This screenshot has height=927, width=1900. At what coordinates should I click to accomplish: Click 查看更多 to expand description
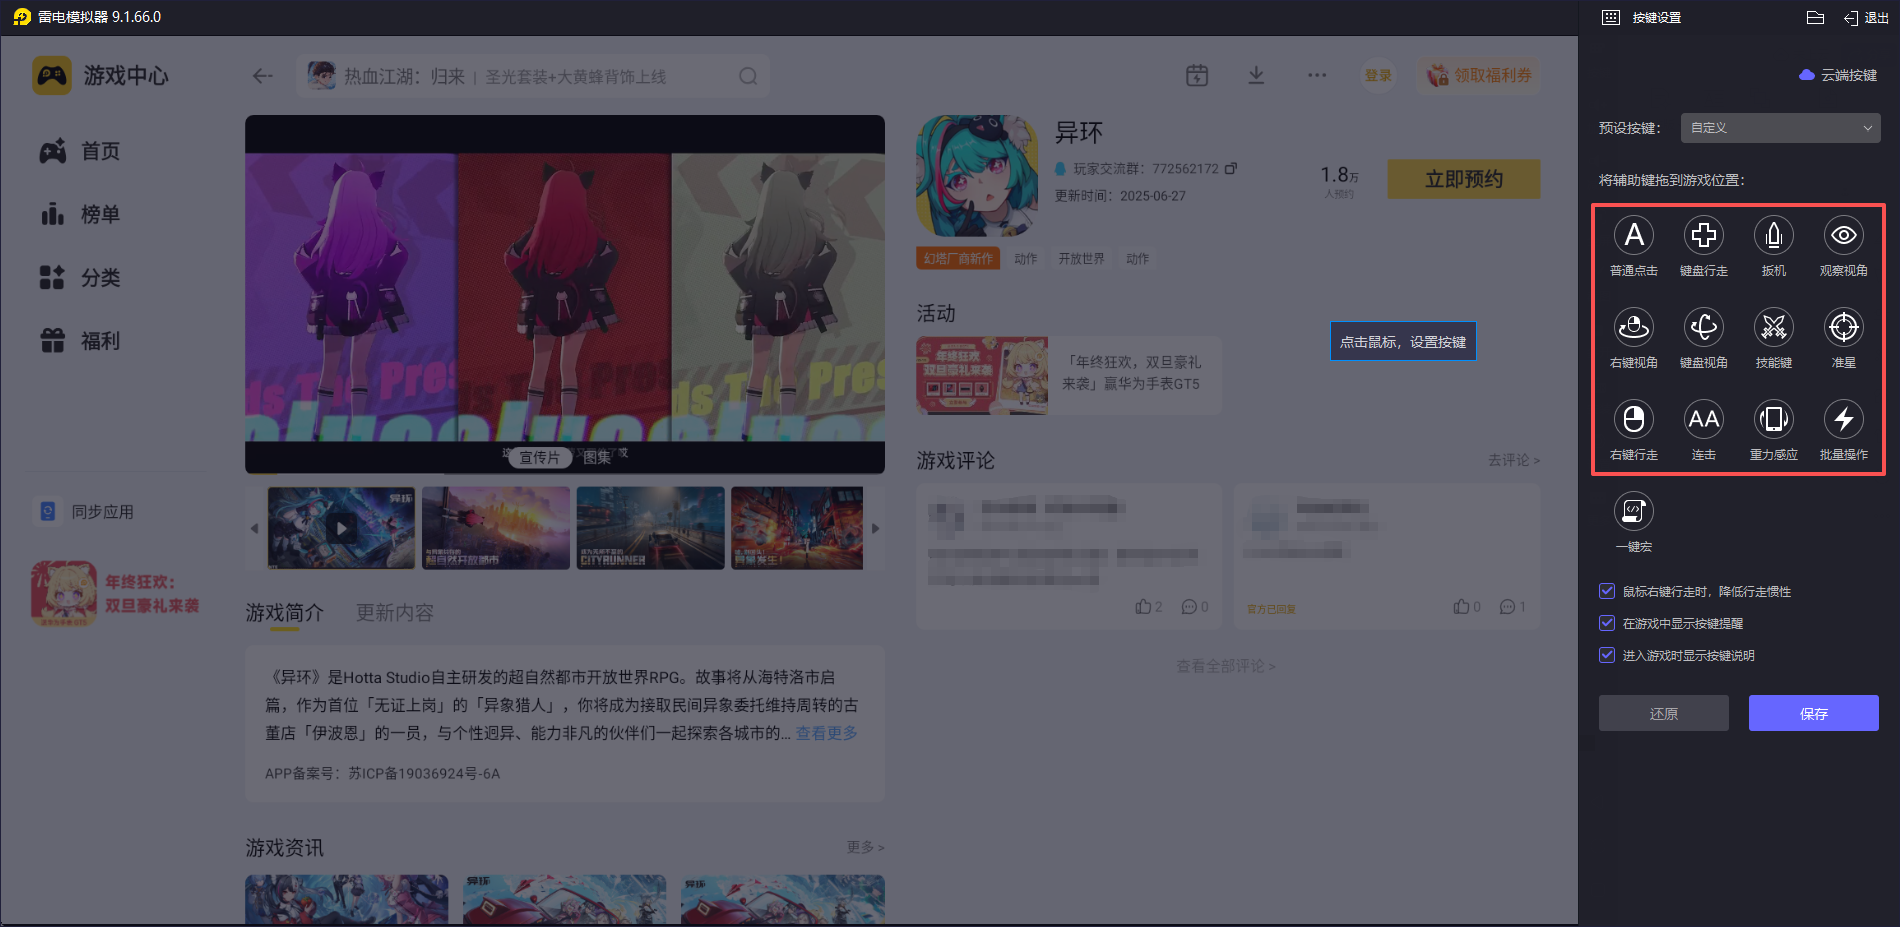(827, 733)
